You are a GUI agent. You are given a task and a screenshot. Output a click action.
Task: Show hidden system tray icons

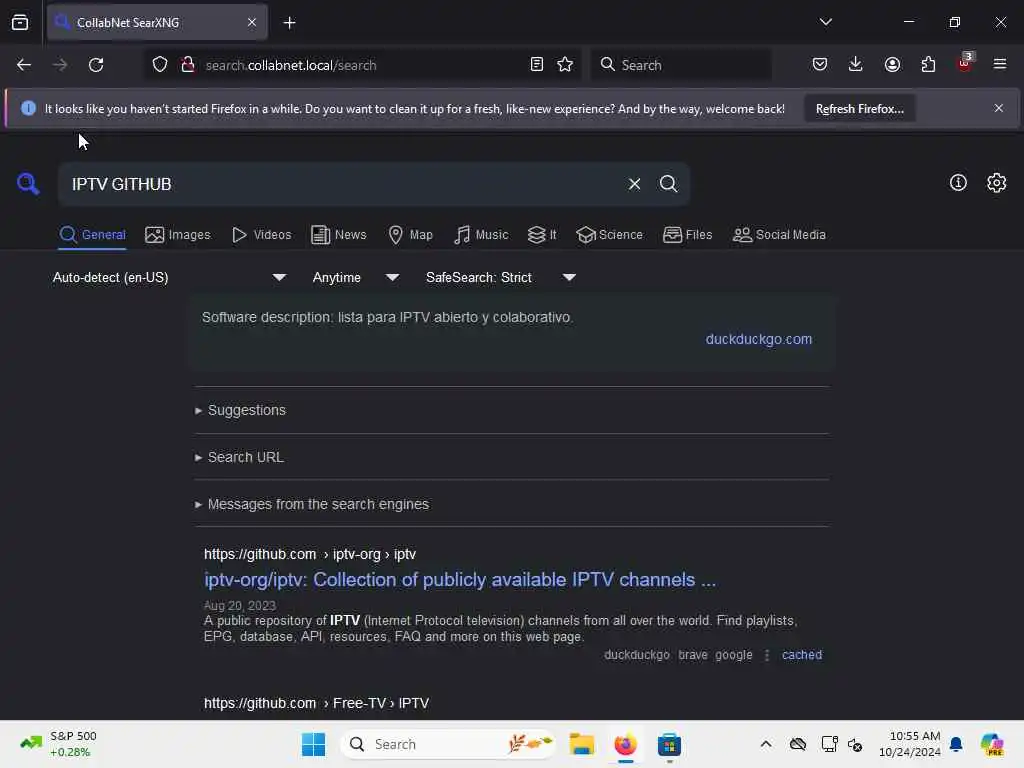pyautogui.click(x=766, y=744)
